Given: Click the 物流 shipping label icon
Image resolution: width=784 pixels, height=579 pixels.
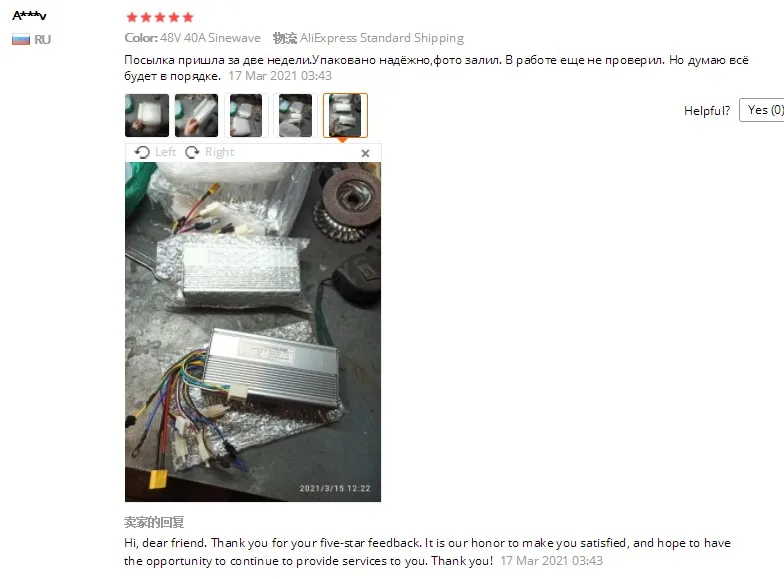Looking at the screenshot, I should pos(284,38).
